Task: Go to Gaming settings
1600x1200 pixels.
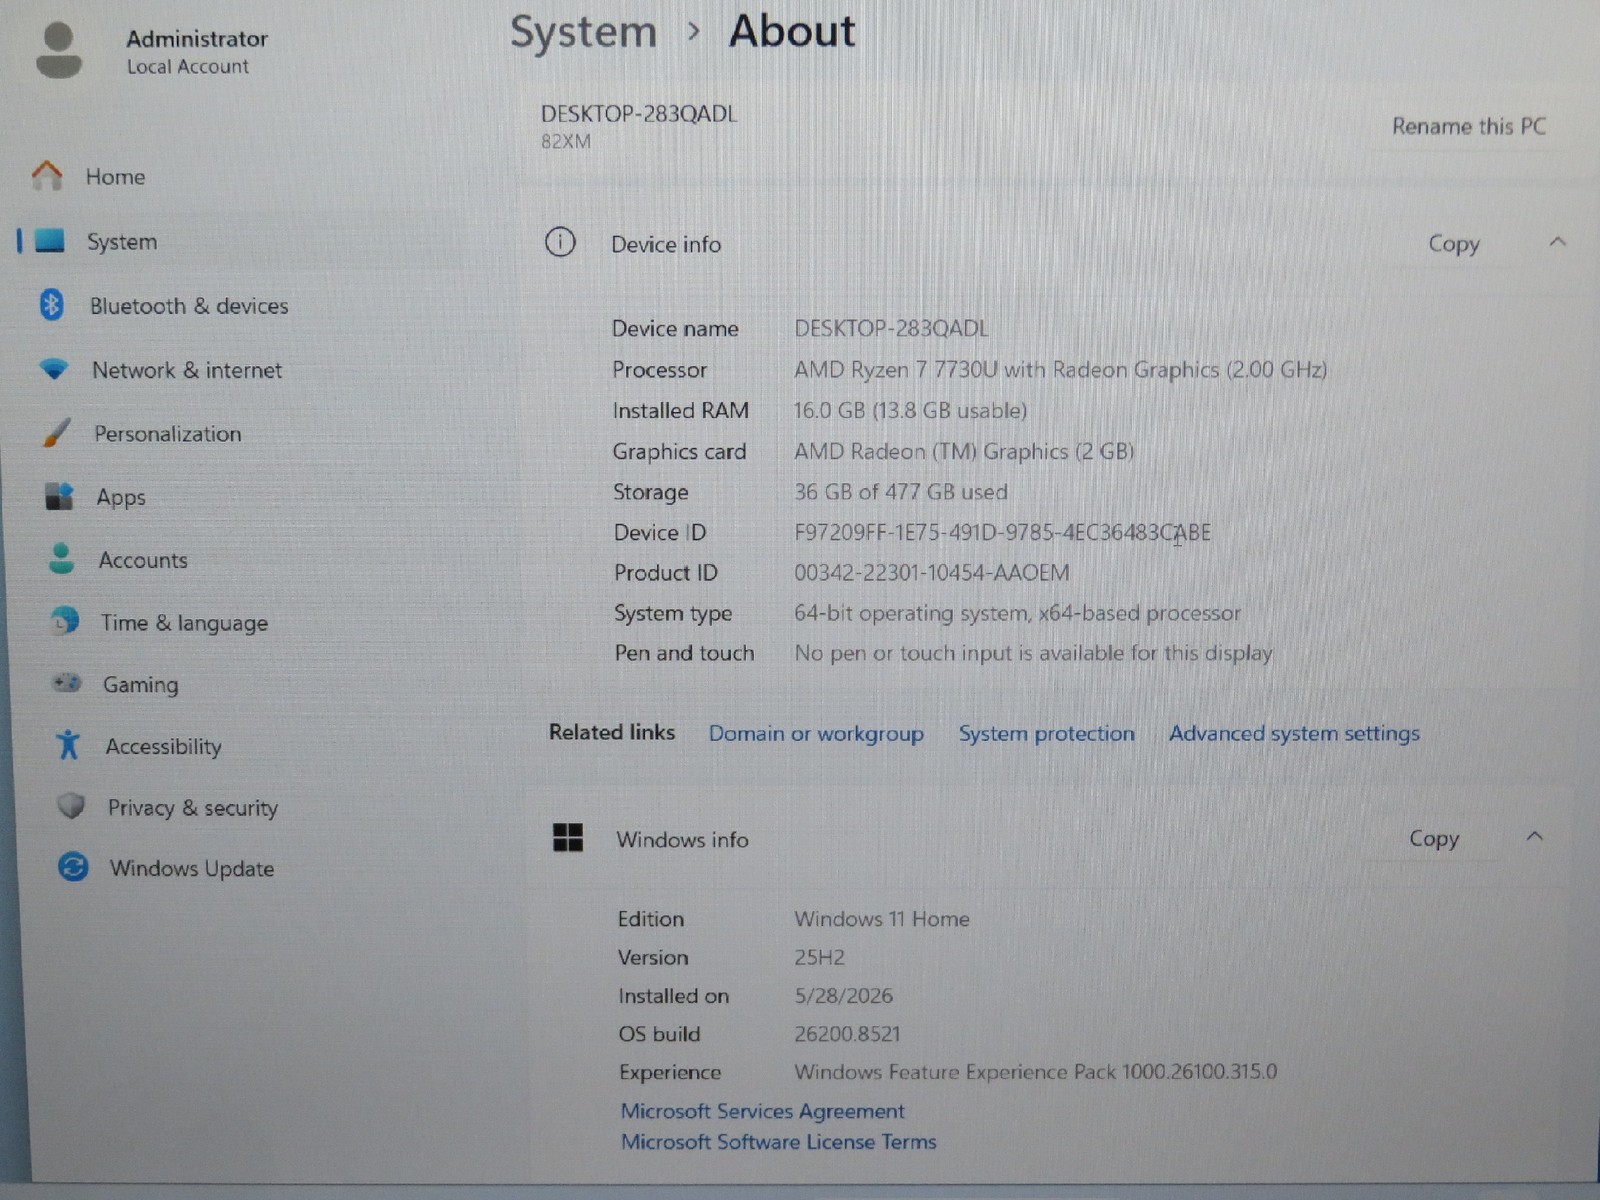Action: point(141,685)
